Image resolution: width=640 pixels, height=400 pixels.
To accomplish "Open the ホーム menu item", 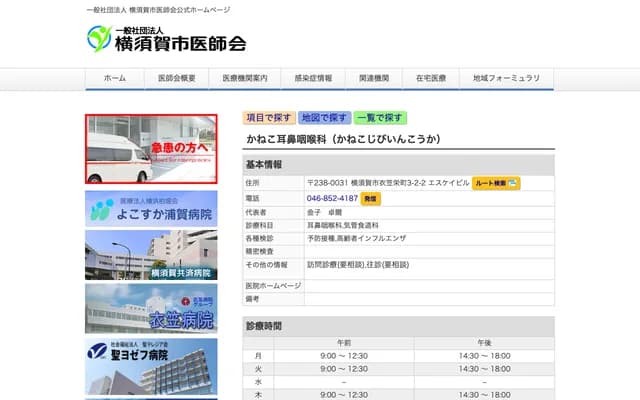I will 114,78.
